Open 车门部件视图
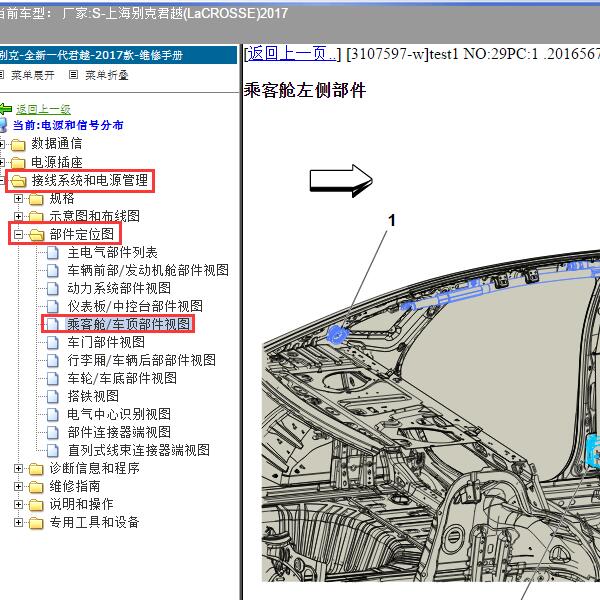This screenshot has height=600, width=600. pos(106,342)
